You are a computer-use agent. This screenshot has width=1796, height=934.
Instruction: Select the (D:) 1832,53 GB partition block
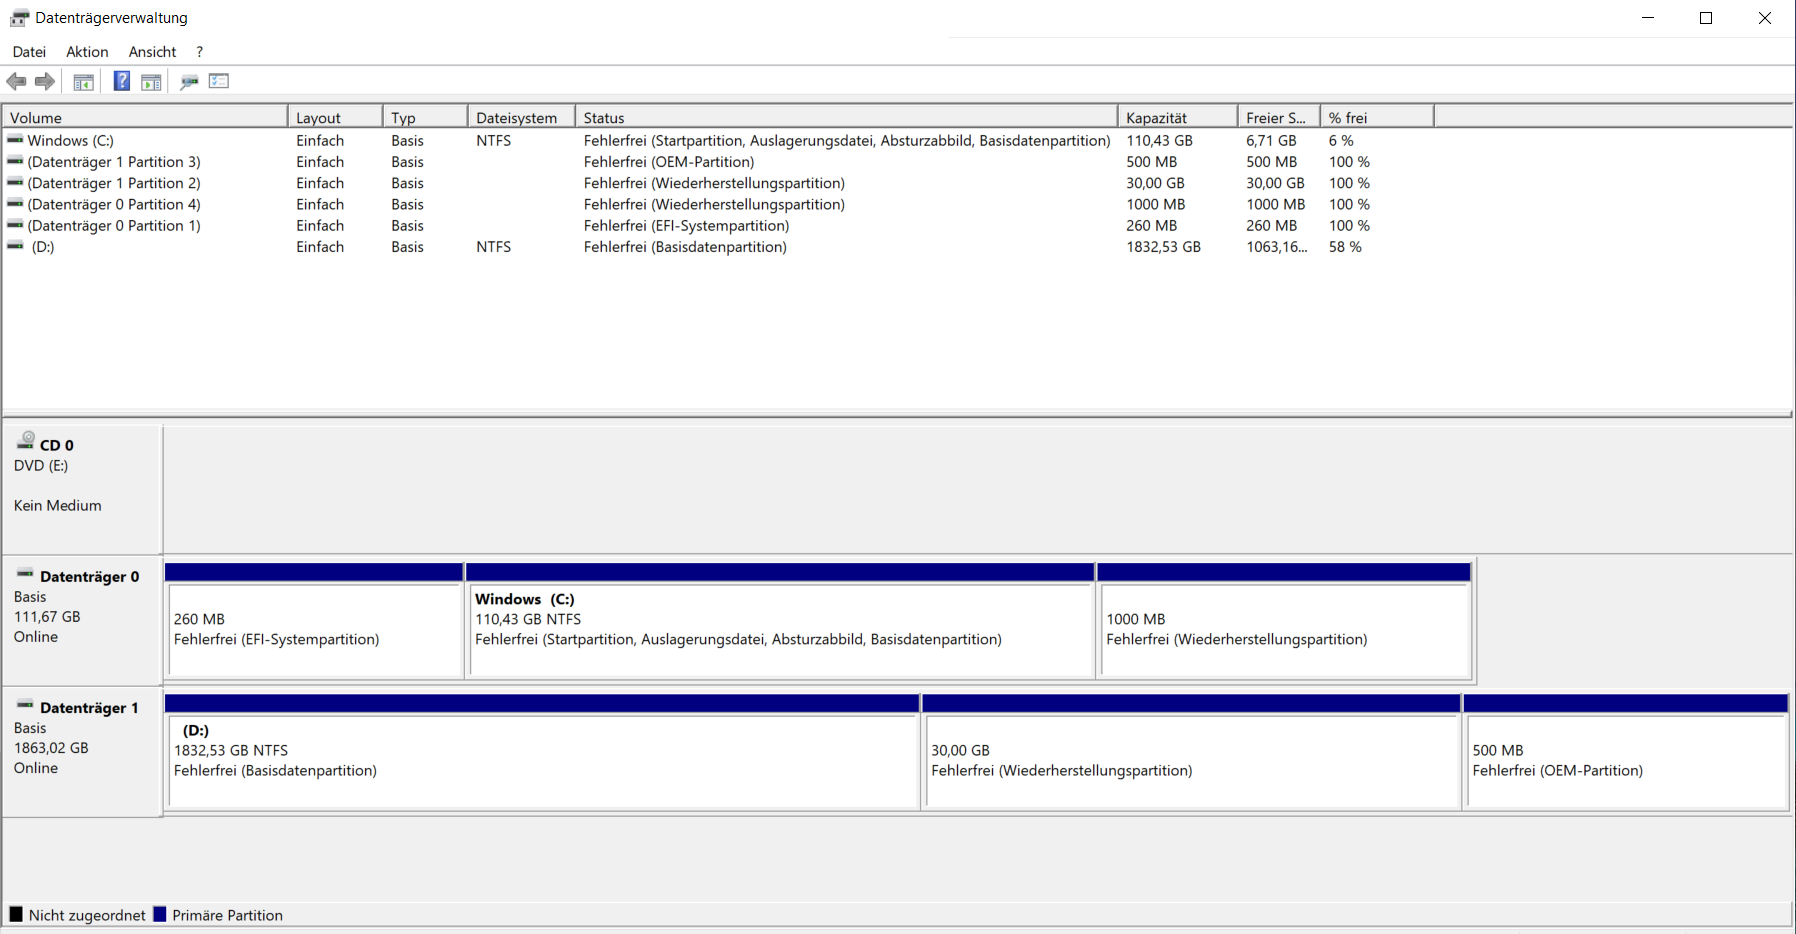(x=542, y=752)
